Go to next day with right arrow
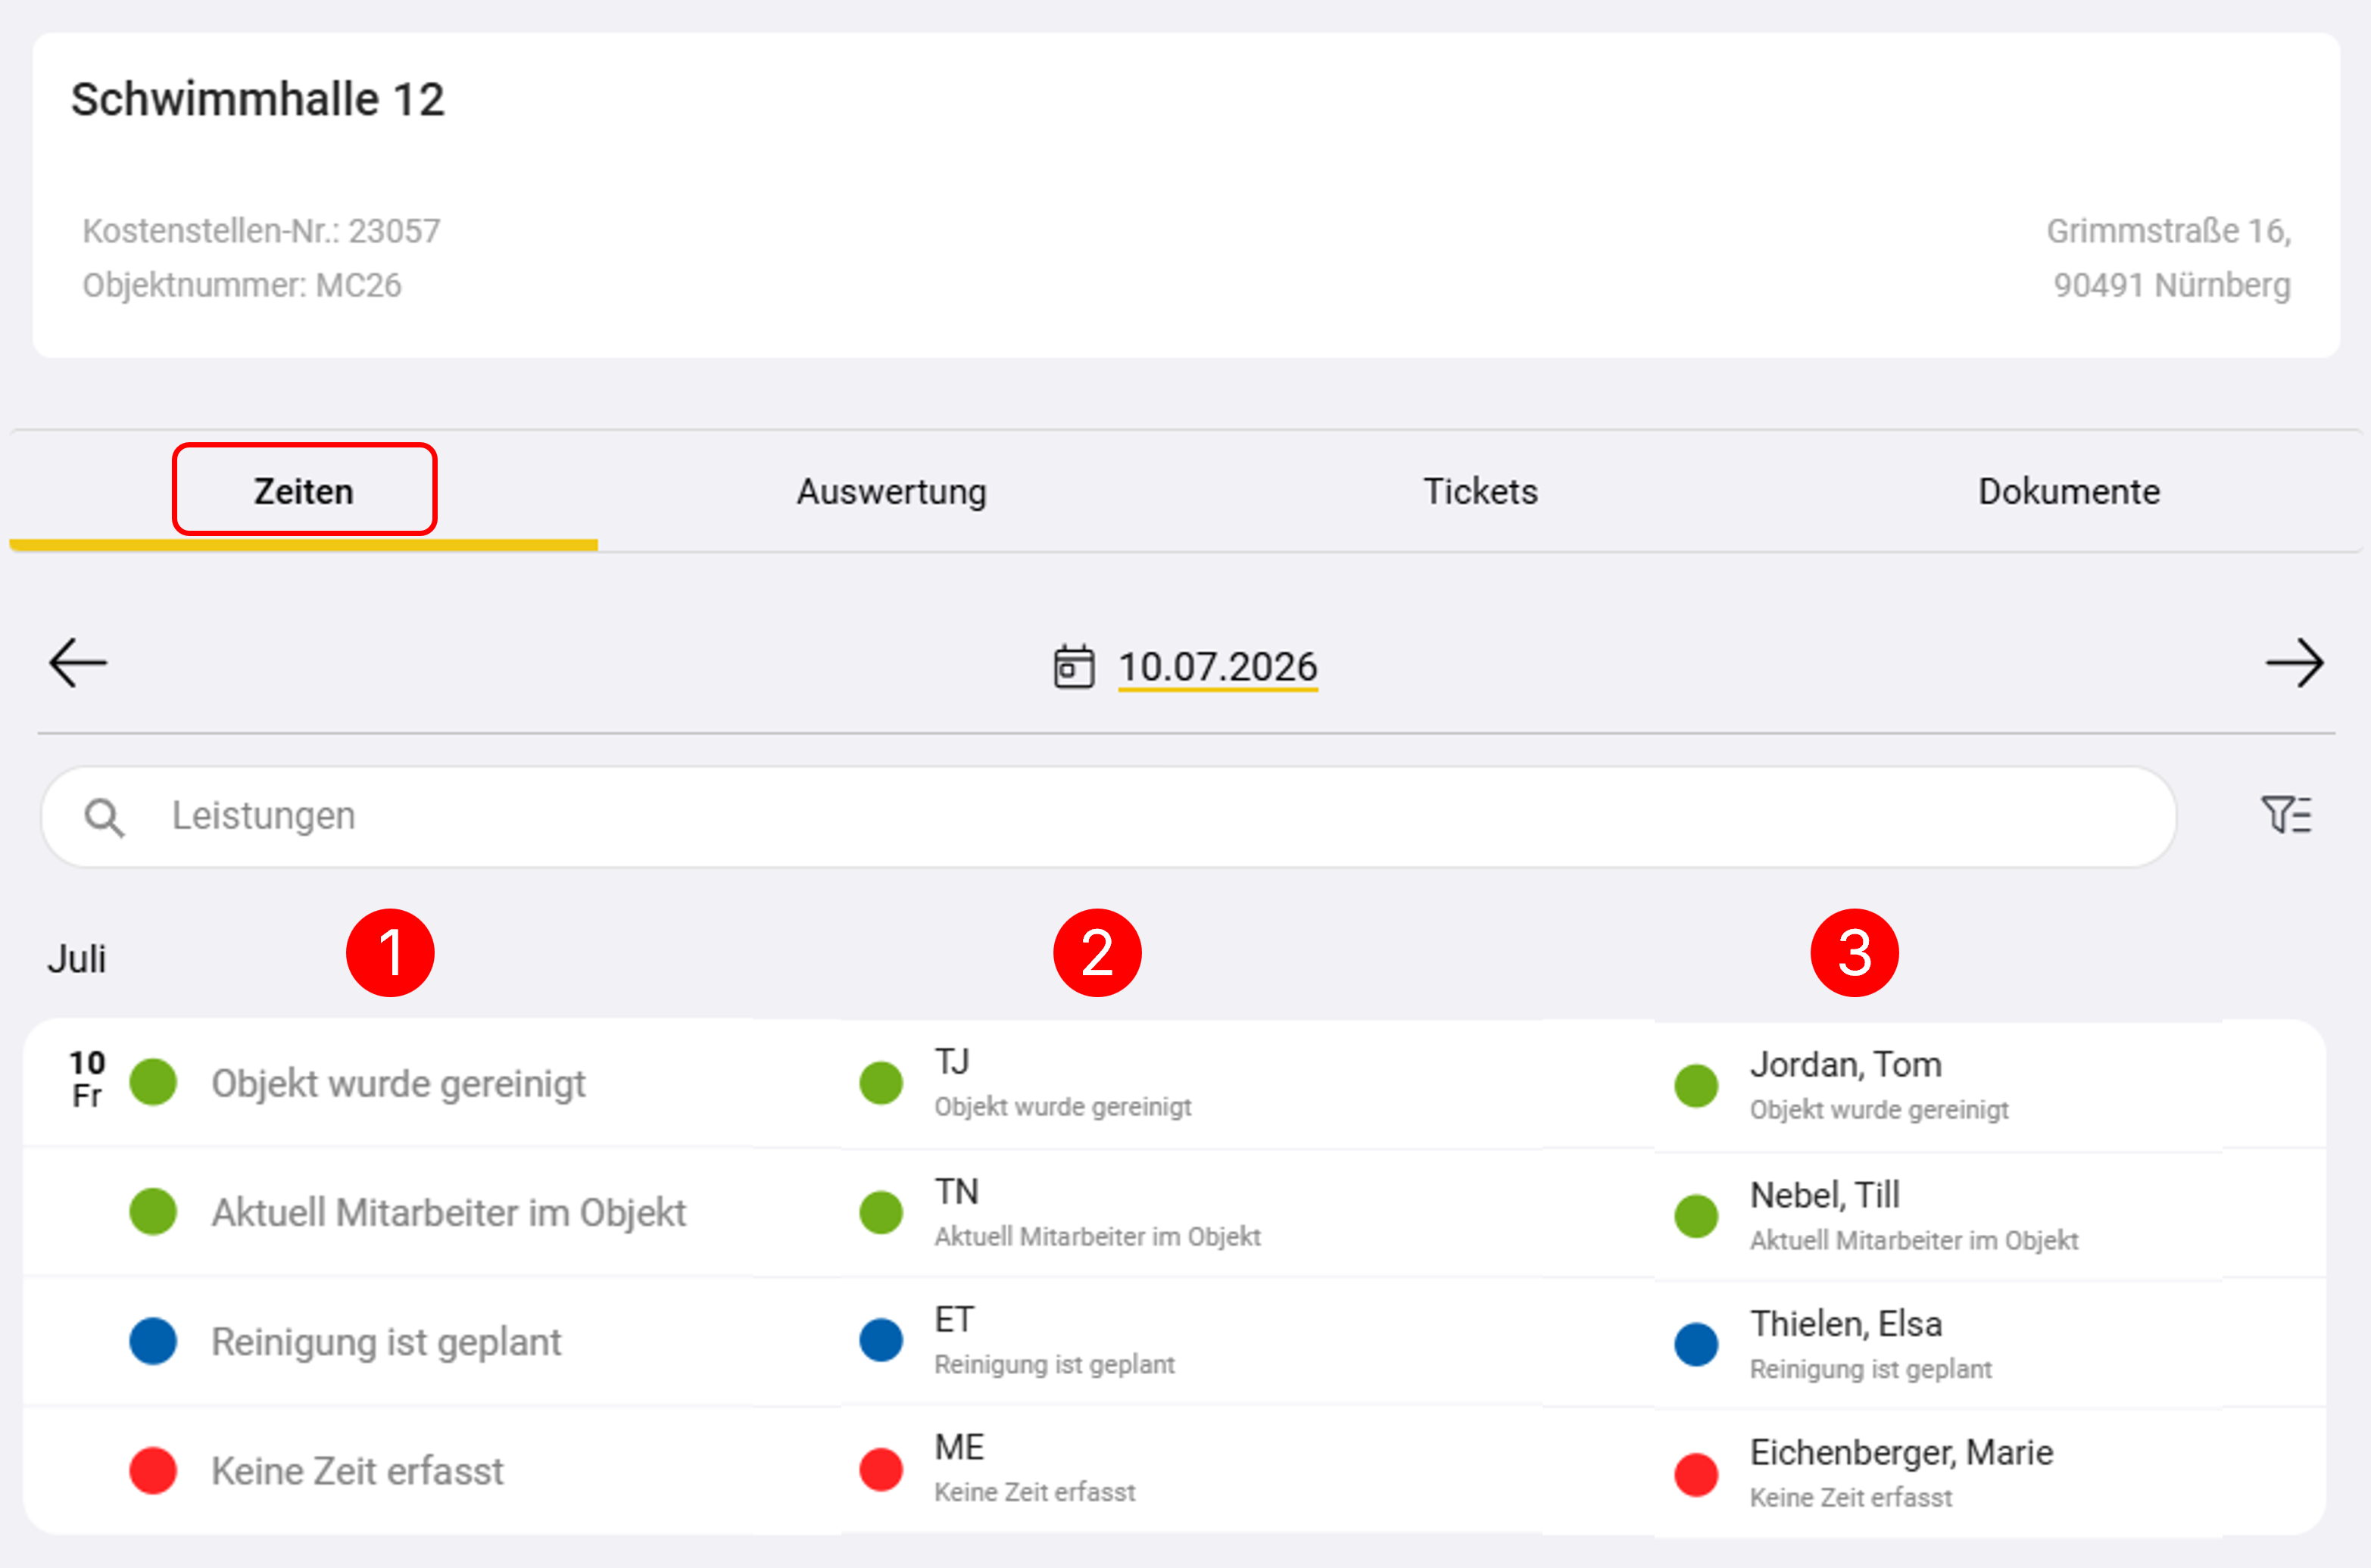The image size is (2371, 1568). point(2295,663)
